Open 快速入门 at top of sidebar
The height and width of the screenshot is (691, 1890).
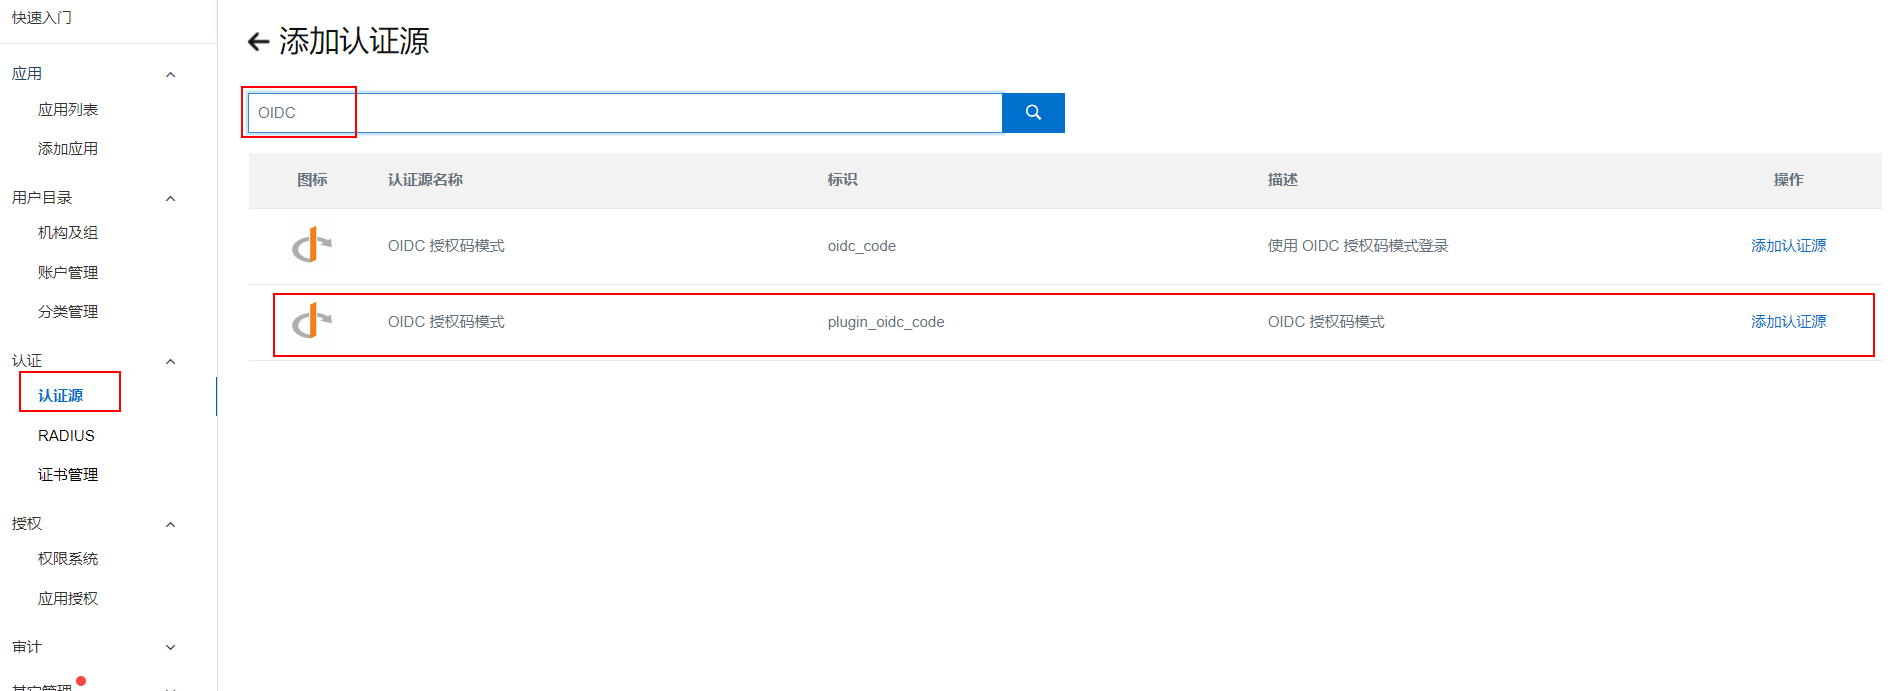pos(42,18)
